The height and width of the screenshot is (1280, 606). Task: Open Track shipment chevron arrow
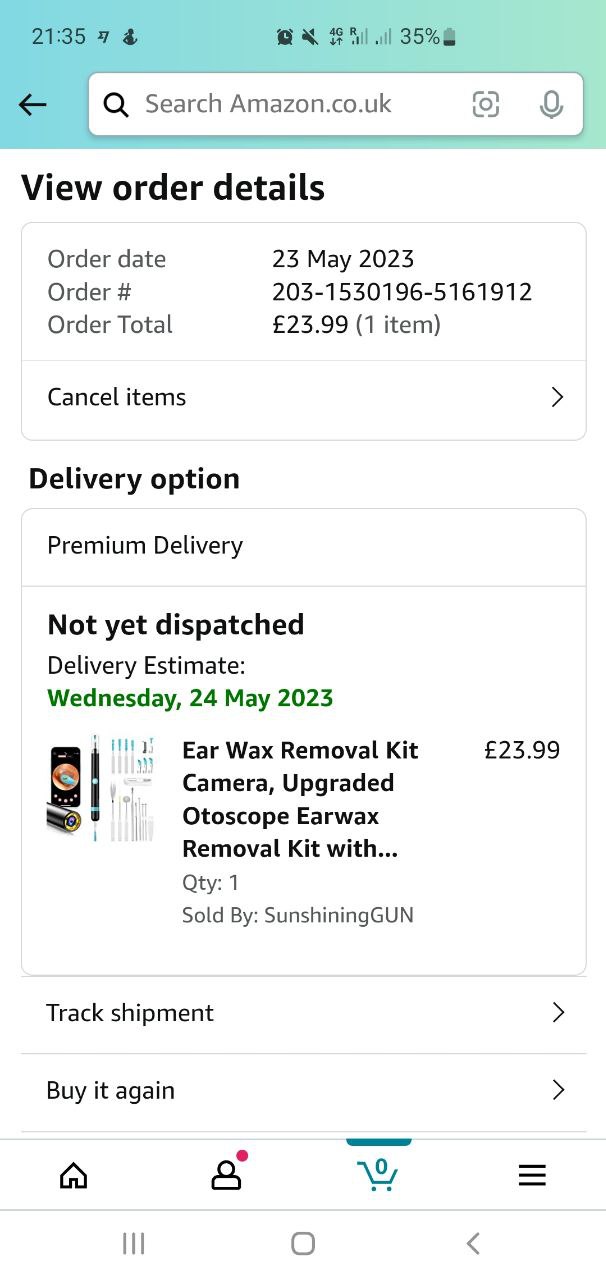pyautogui.click(x=558, y=1013)
